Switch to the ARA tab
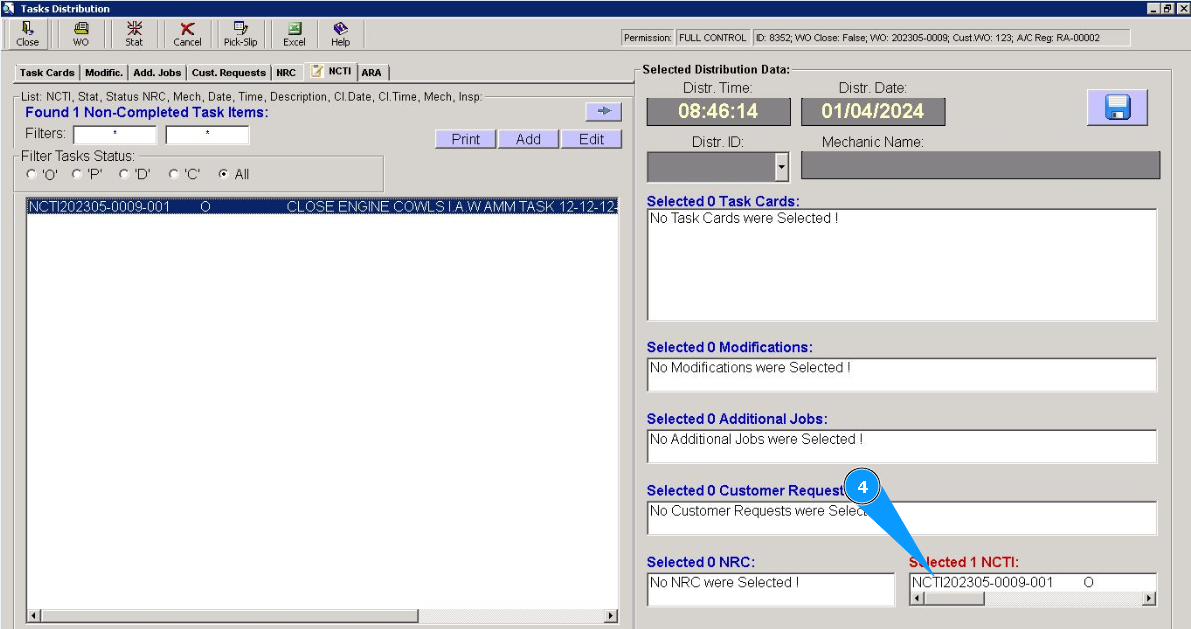The height and width of the screenshot is (629, 1191). tap(372, 73)
